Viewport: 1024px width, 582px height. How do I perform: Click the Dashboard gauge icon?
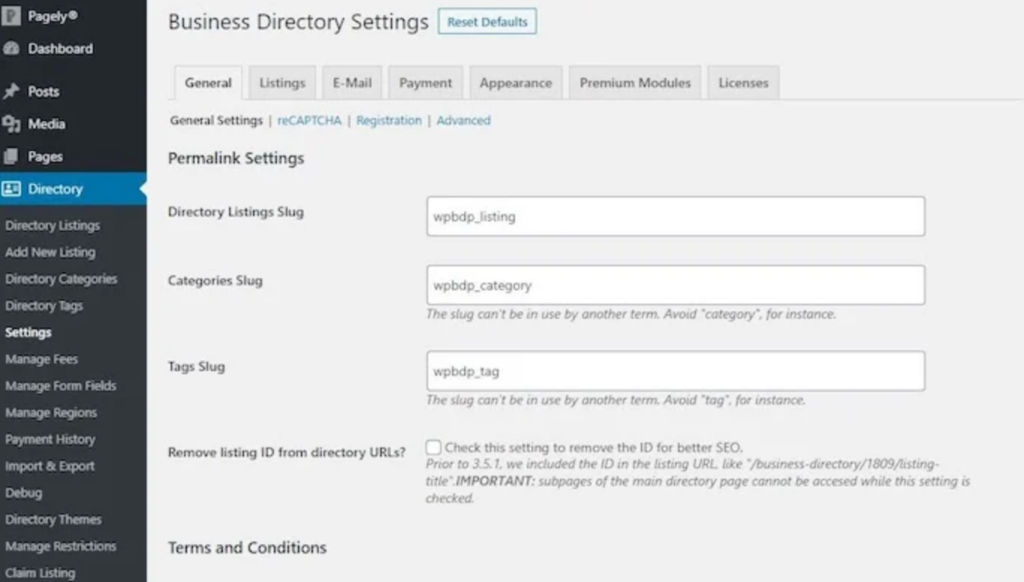point(11,49)
